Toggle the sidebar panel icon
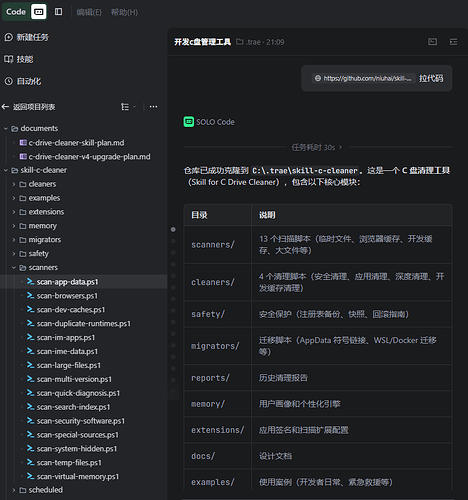468x500 pixels. pos(59,12)
